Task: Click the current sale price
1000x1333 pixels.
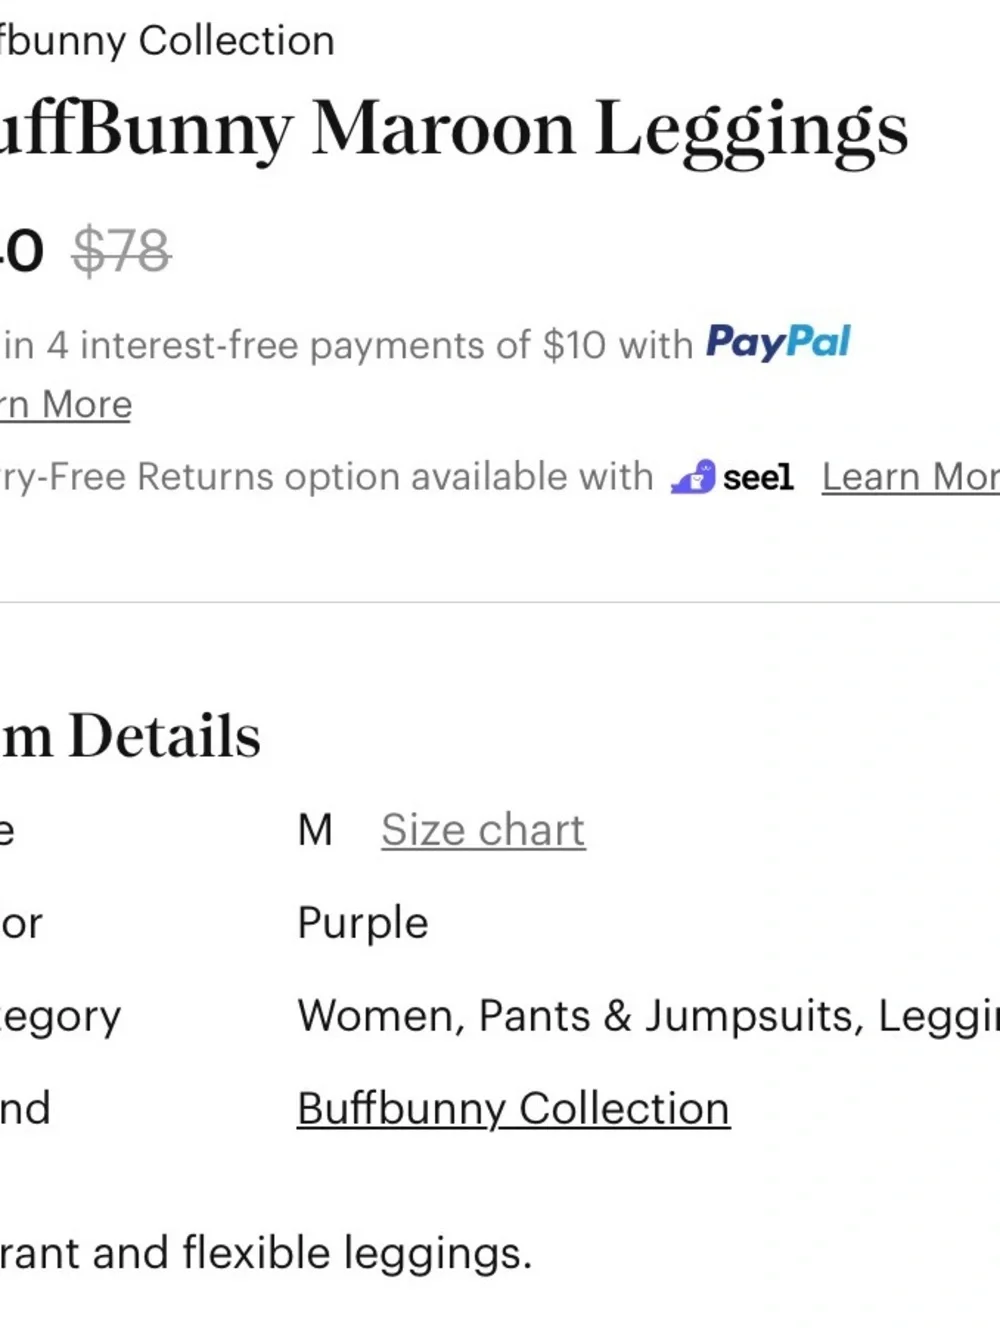Action: 20,250
